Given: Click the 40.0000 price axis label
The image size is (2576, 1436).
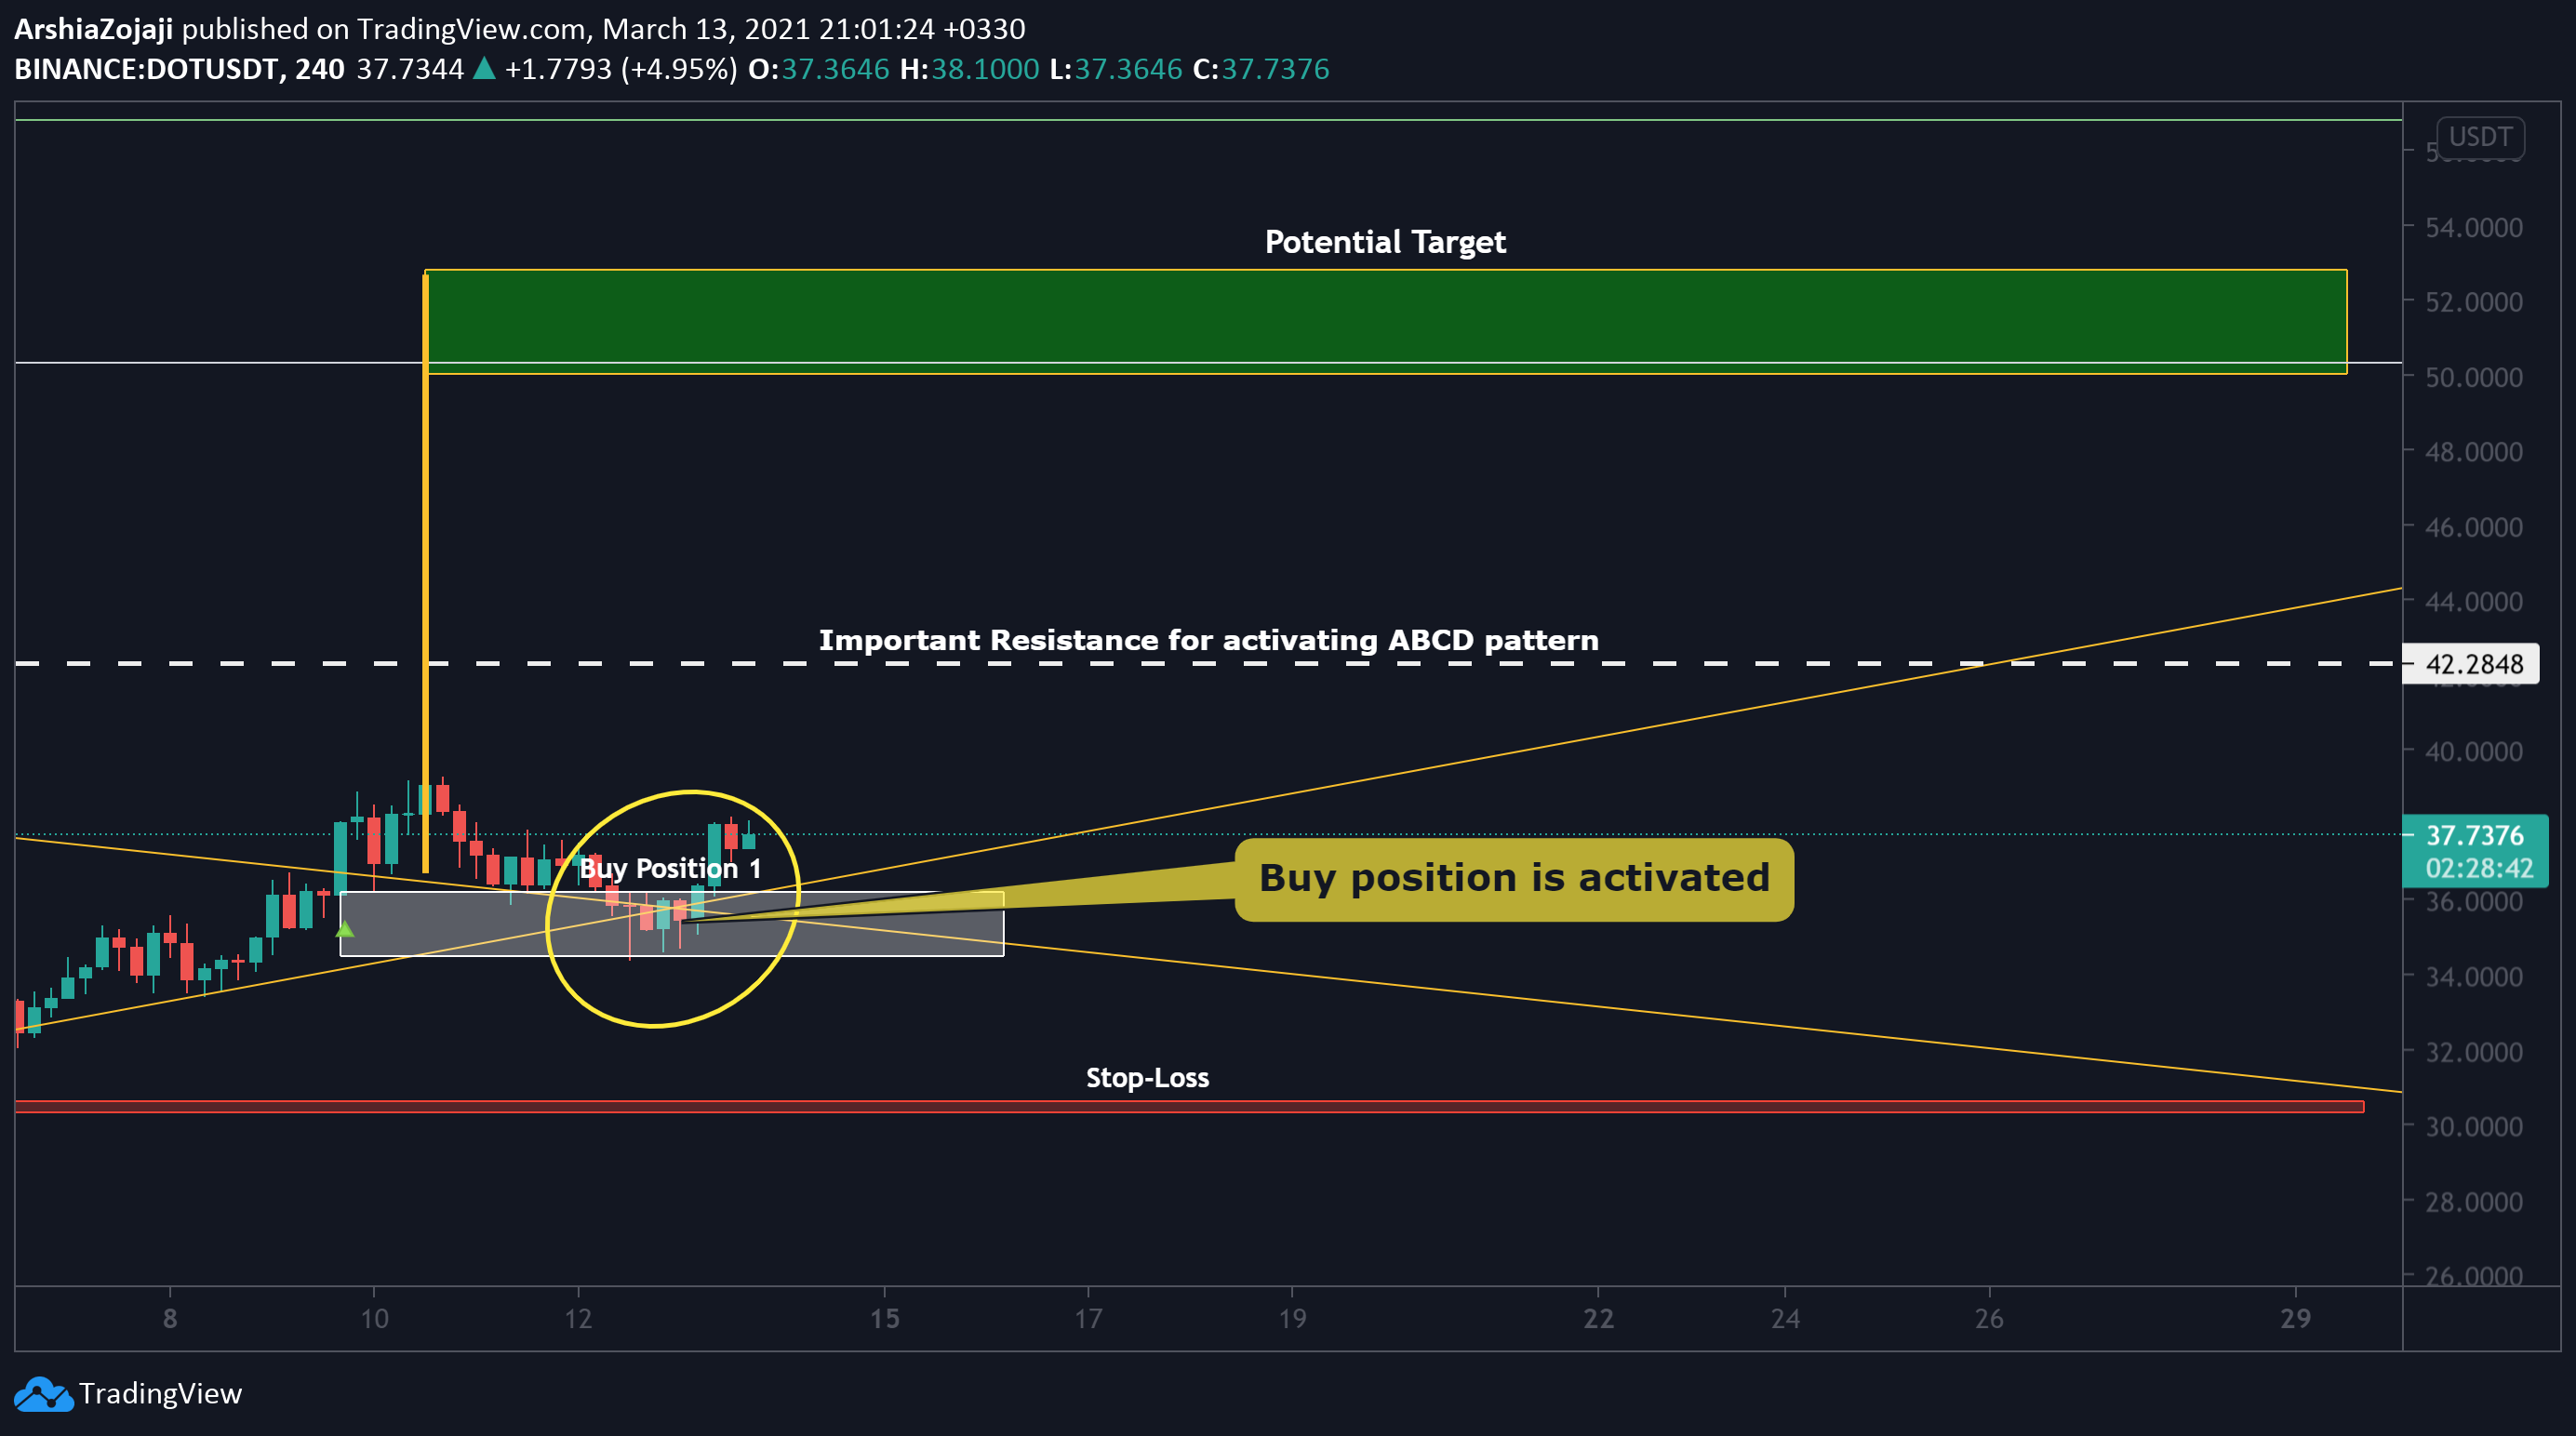Looking at the screenshot, I should point(2474,752).
